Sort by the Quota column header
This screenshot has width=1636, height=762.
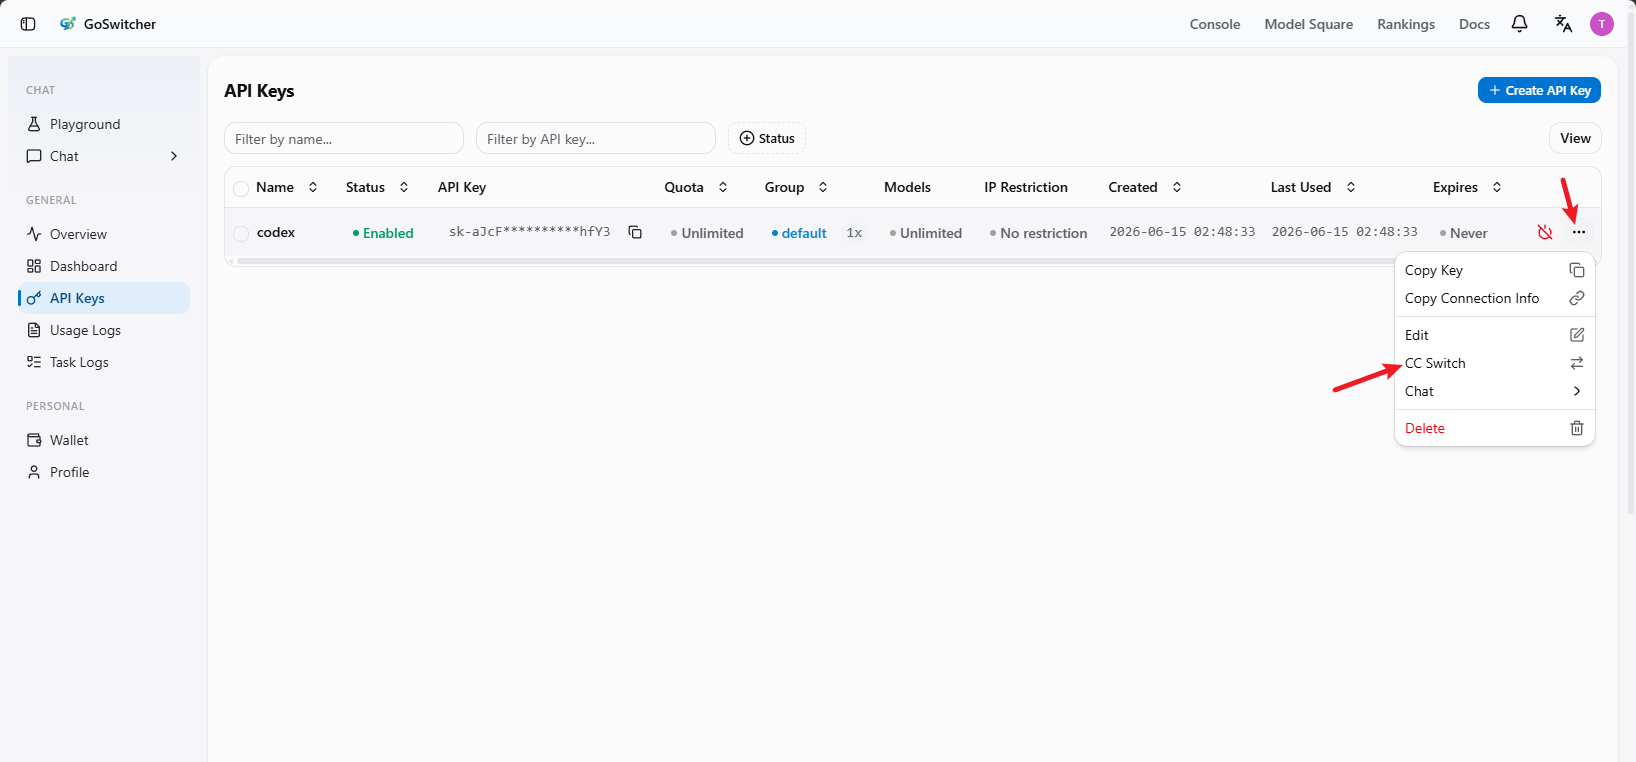coord(696,187)
